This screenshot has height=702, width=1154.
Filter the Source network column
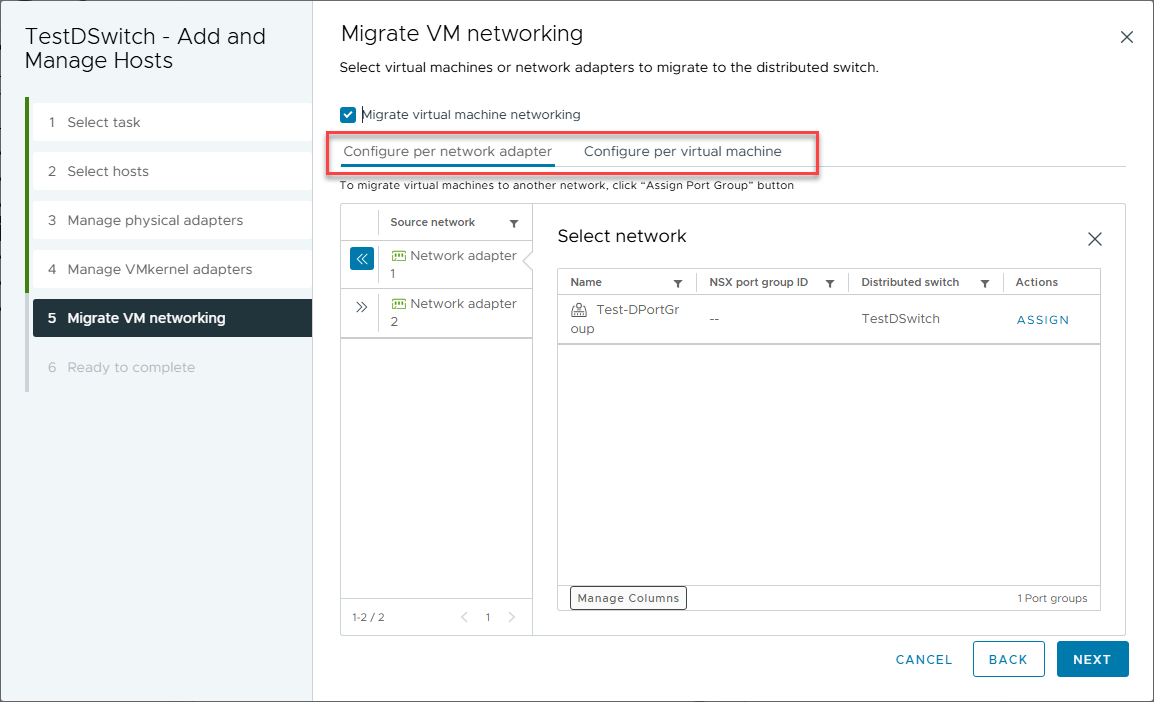coord(514,223)
